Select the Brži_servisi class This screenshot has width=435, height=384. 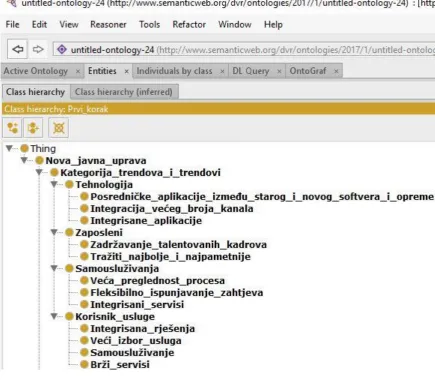[x=120, y=365]
